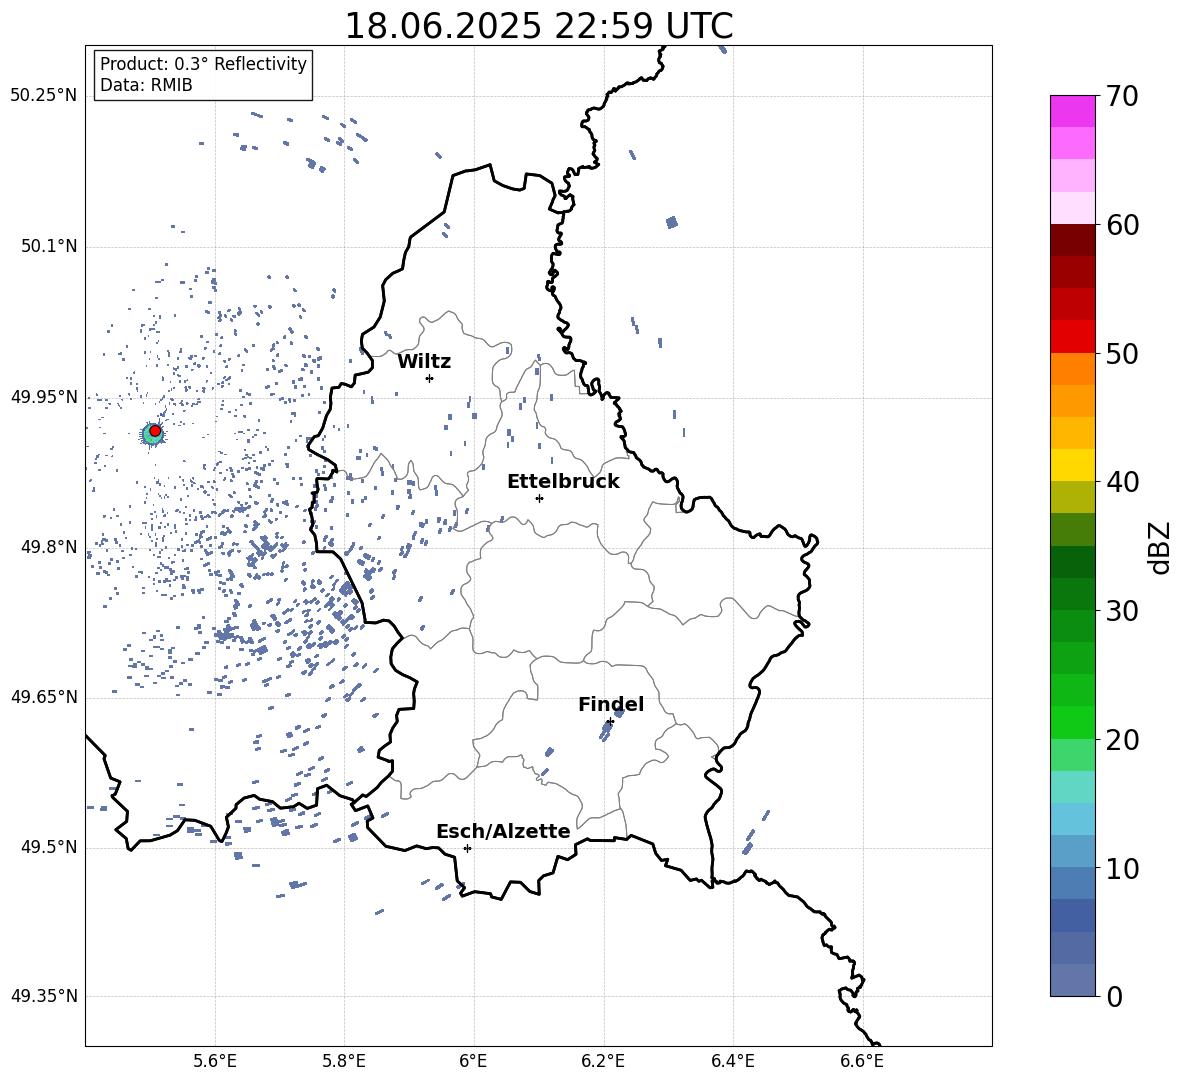Click the Esch/Alzette station cross marker
The height and width of the screenshot is (1081, 1184).
point(467,848)
